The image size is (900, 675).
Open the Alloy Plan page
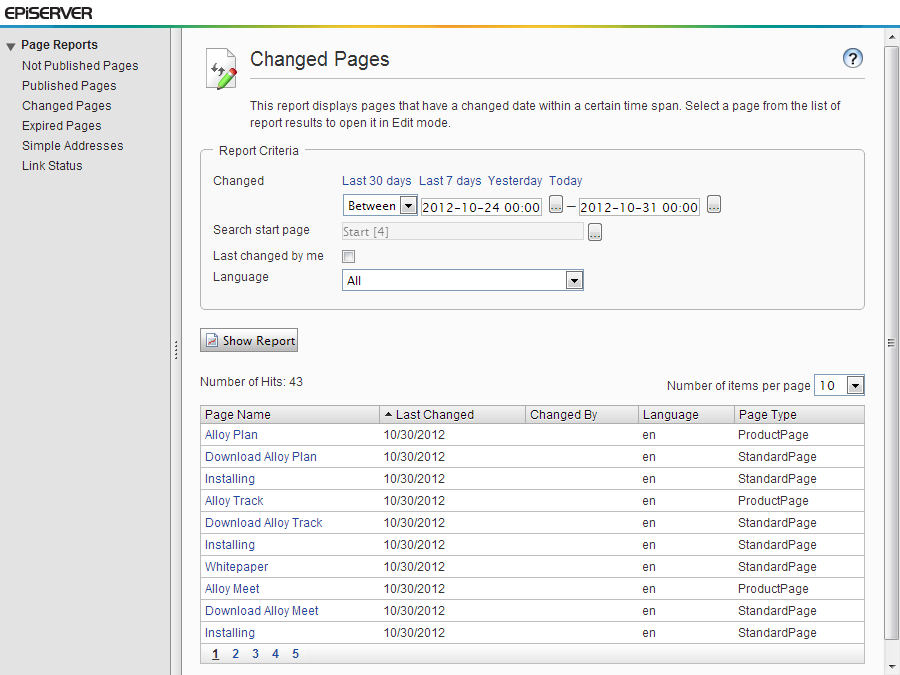point(231,435)
